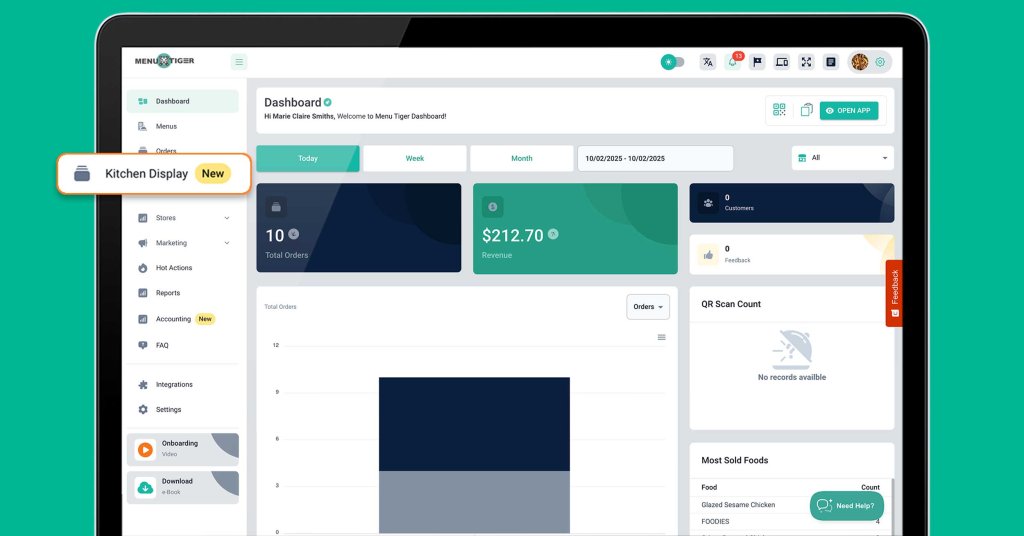Toggle the light/dark theme switch
Screen dimensions: 1024x536
[x=673, y=62]
